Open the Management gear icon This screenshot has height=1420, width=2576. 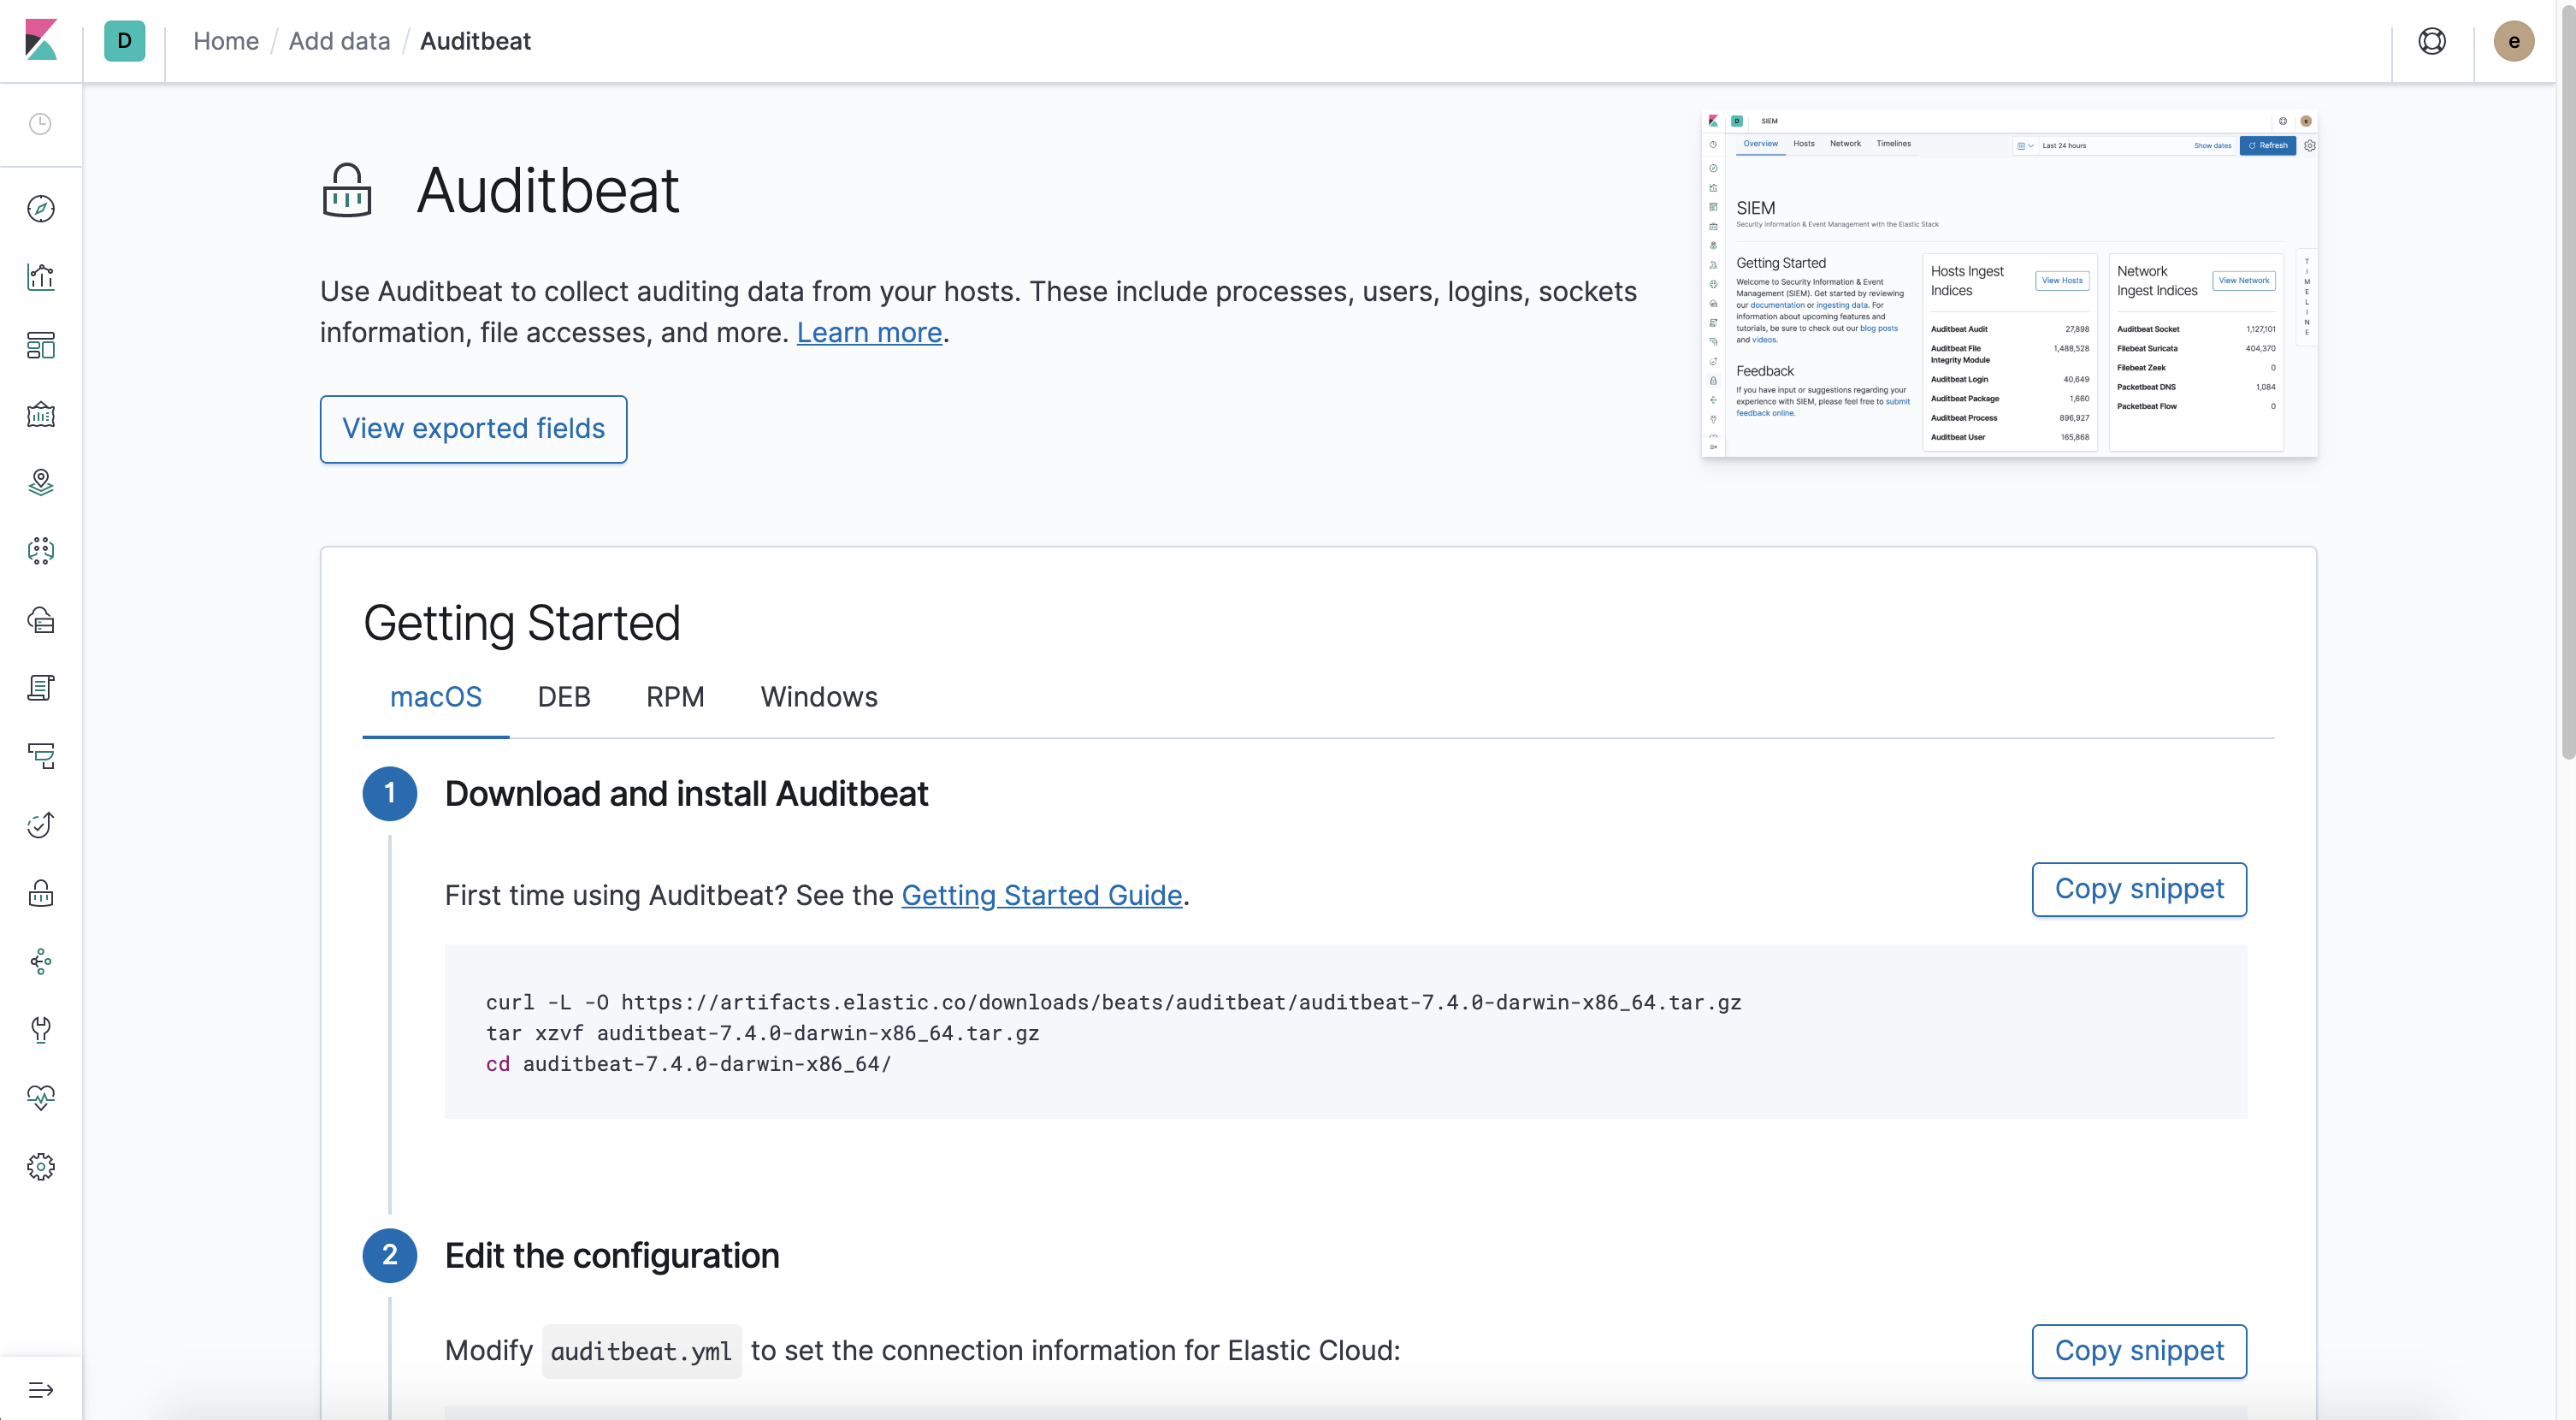click(x=41, y=1166)
